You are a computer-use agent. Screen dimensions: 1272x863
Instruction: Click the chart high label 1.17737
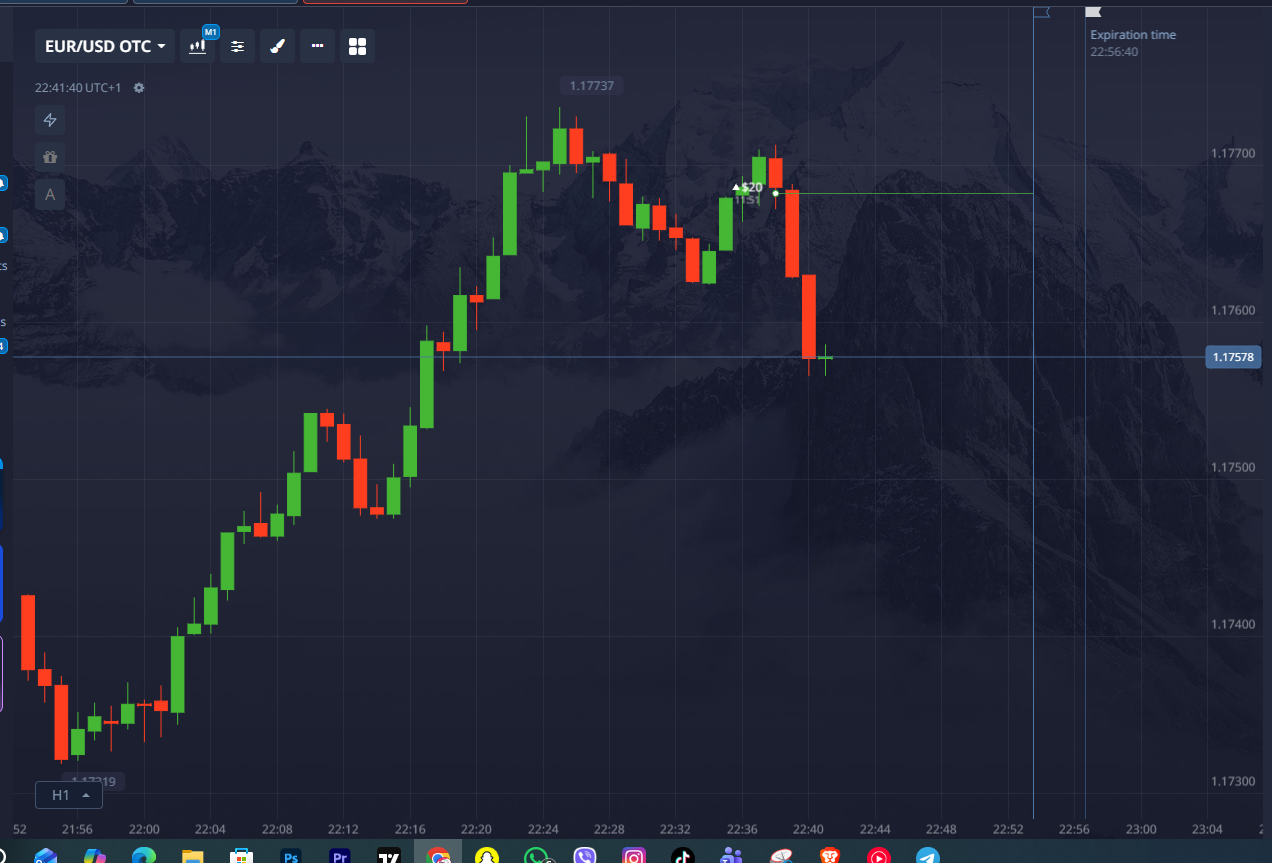point(591,86)
